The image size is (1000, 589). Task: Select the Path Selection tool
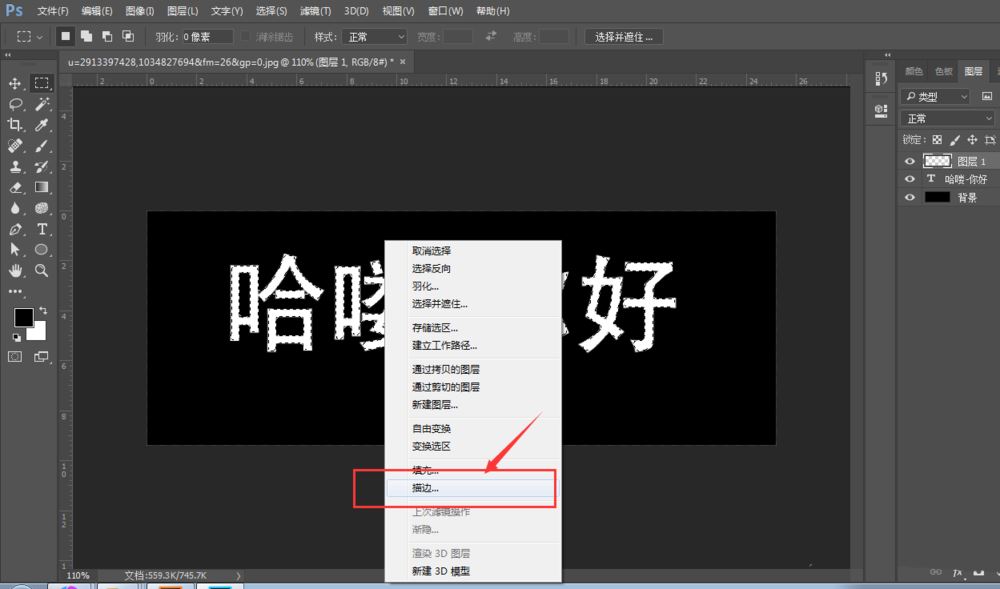point(15,249)
